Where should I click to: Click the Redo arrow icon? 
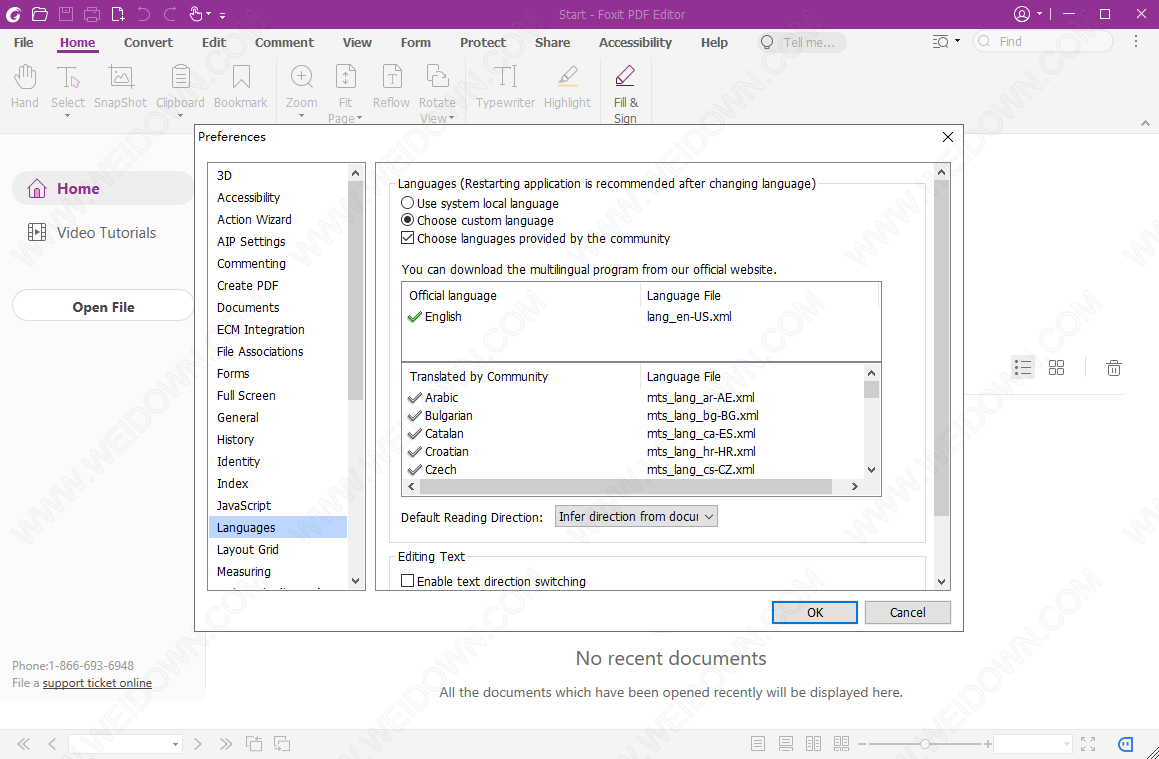(170, 13)
